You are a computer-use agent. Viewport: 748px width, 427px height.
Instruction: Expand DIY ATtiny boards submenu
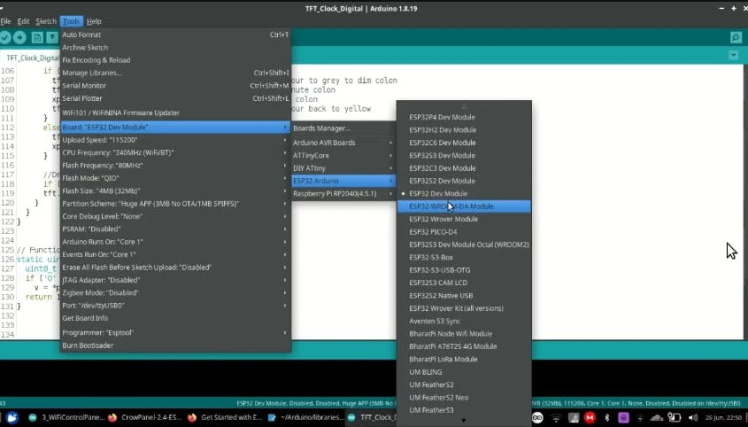[x=343, y=168]
